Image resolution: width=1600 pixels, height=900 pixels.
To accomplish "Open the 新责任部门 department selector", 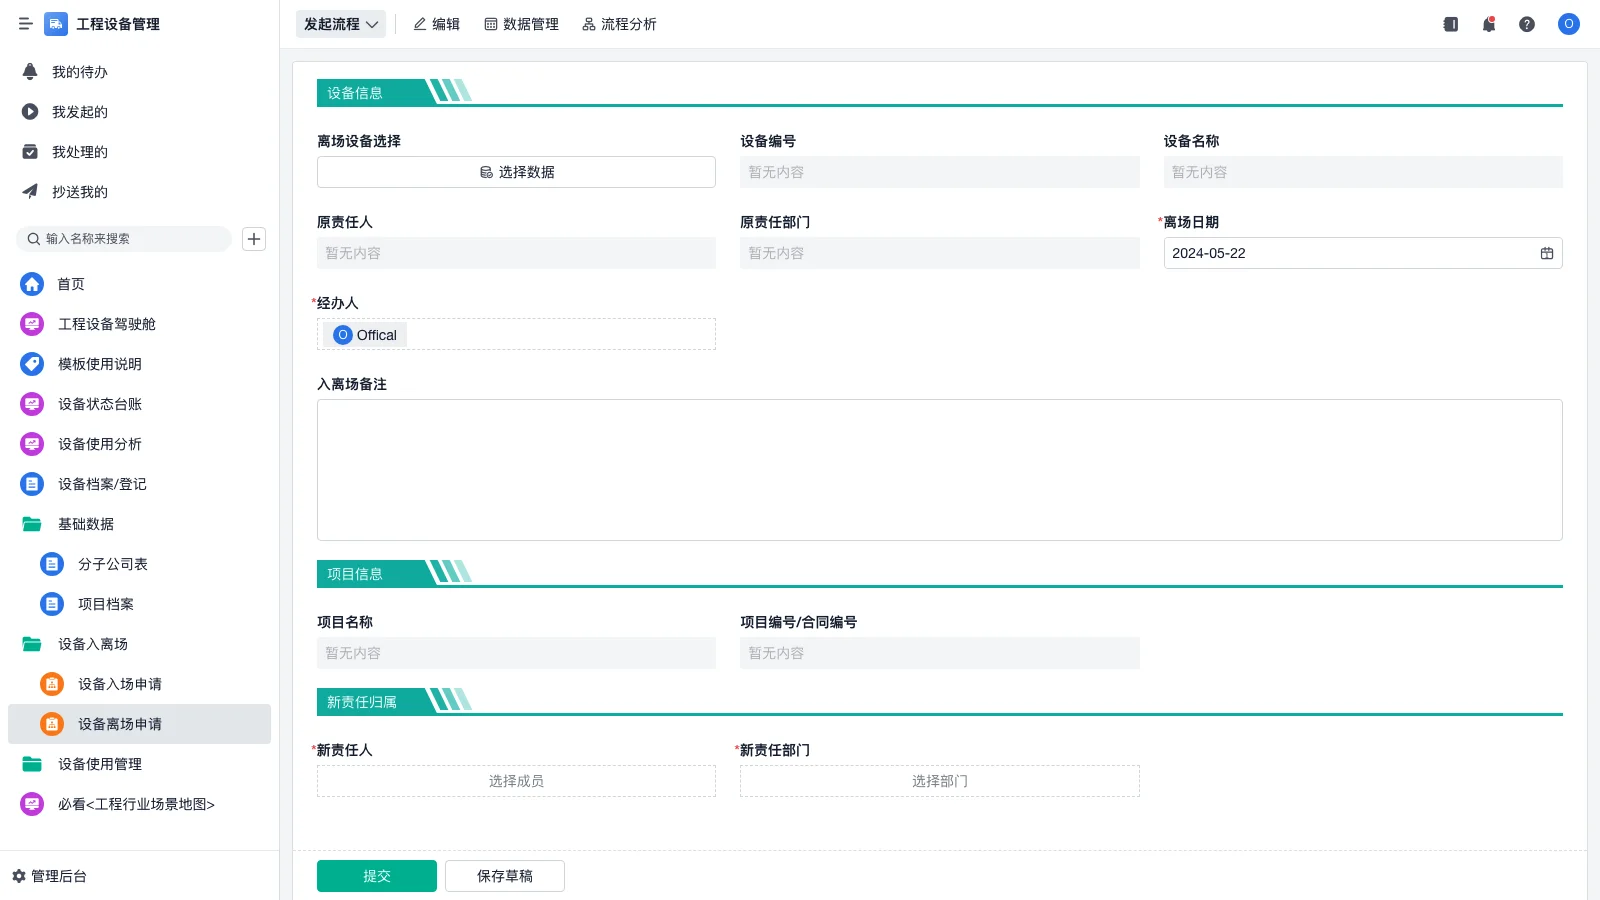I will pyautogui.click(x=940, y=781).
